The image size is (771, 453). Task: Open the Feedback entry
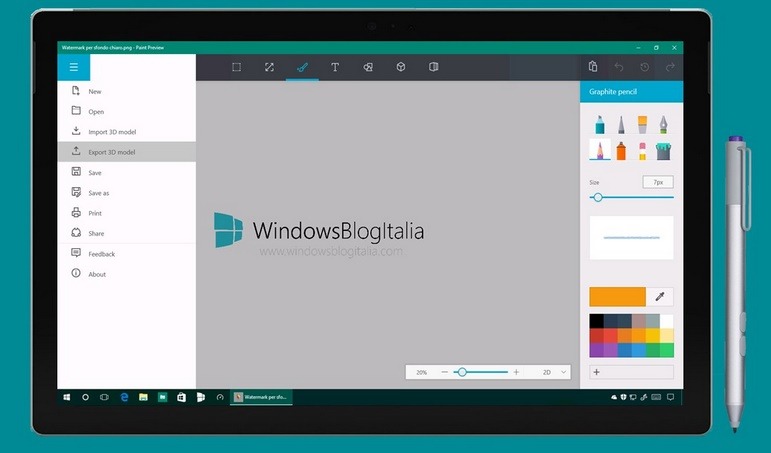pyautogui.click(x=127, y=254)
